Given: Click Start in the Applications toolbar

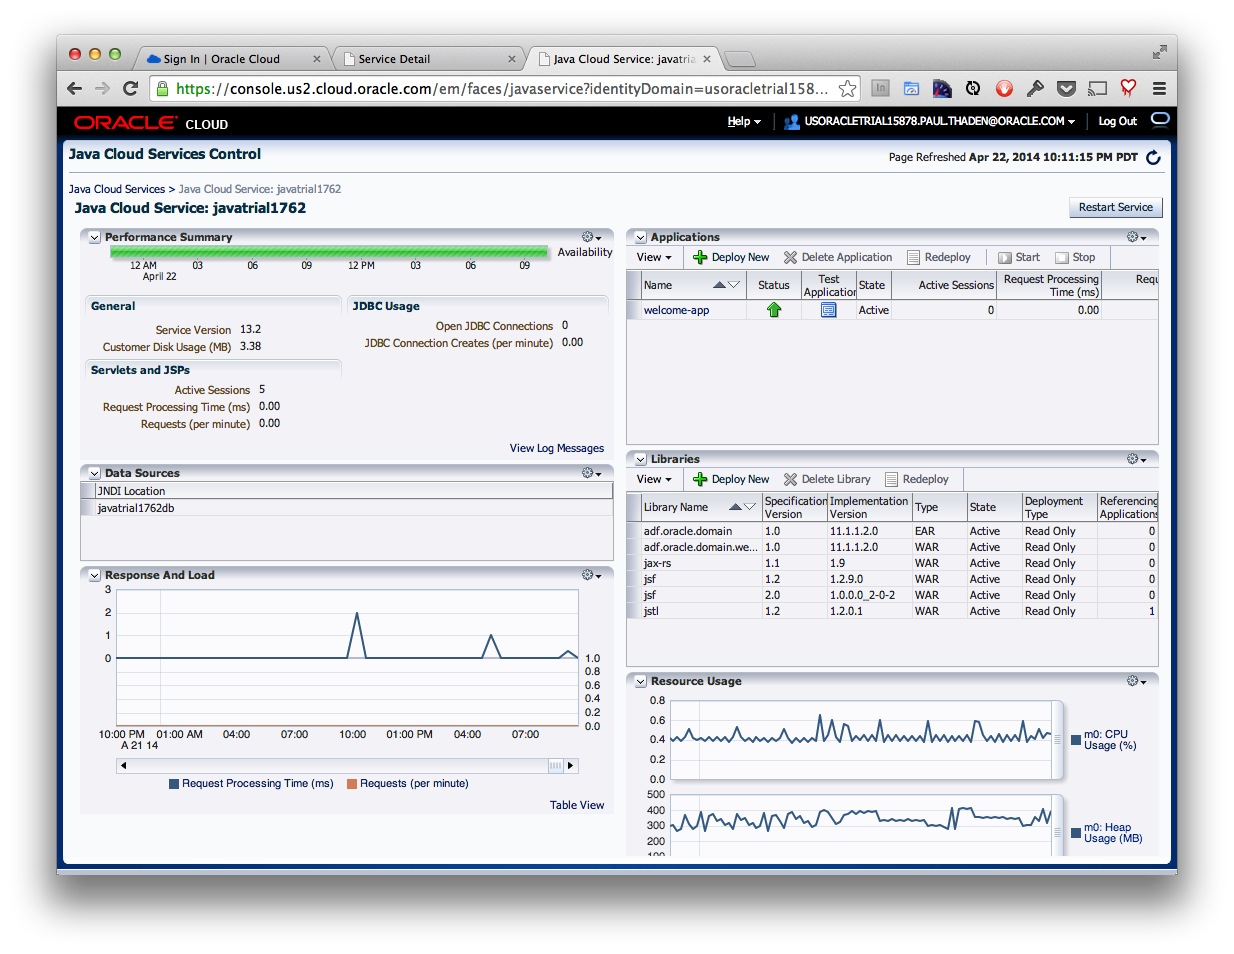Looking at the screenshot, I should pos(1019,257).
